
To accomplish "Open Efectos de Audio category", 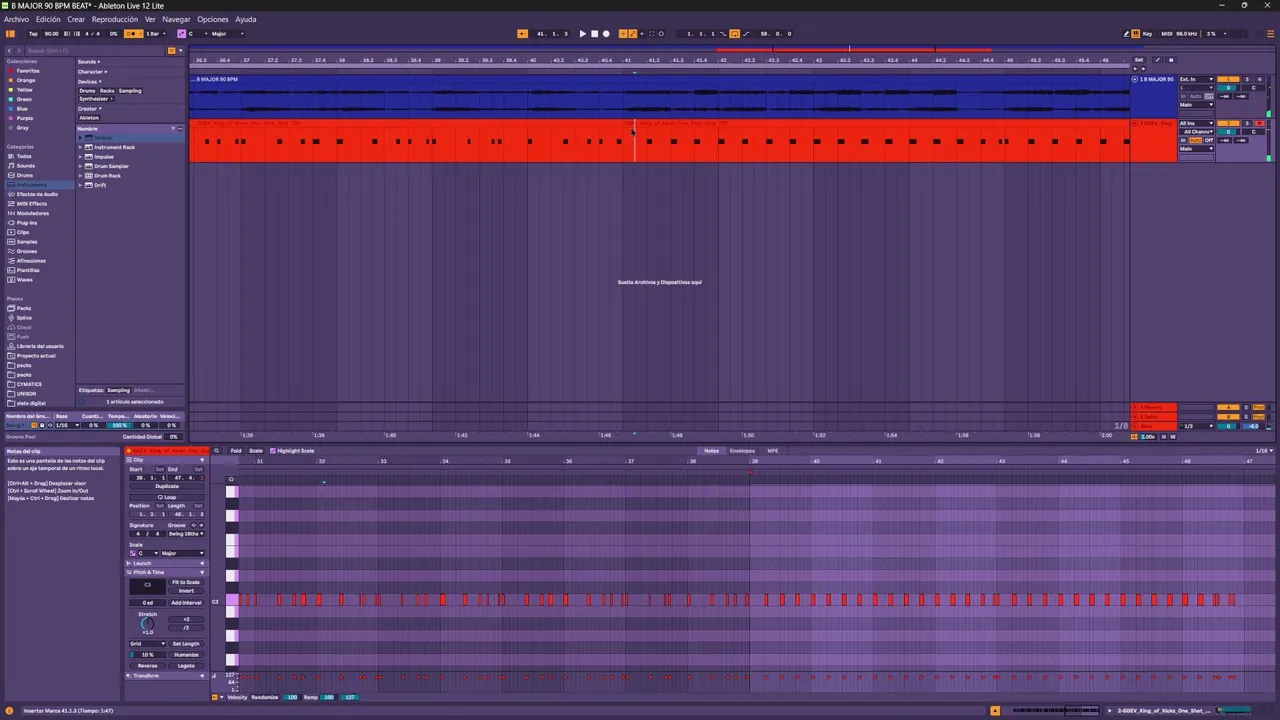I will pyautogui.click(x=37, y=194).
